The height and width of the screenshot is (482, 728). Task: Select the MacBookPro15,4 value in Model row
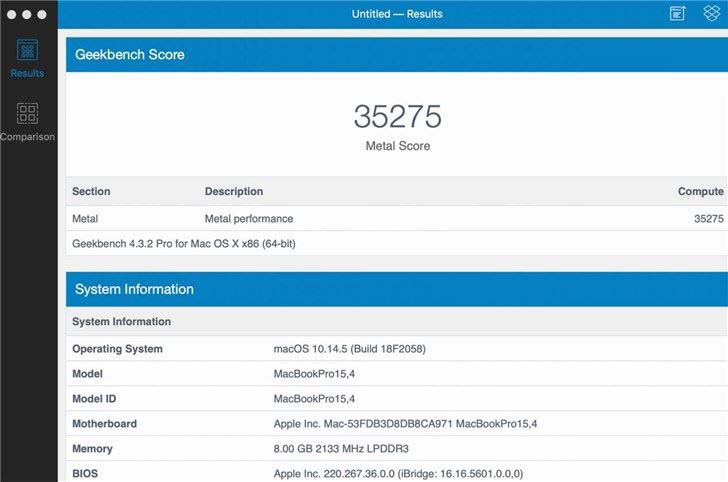point(314,374)
